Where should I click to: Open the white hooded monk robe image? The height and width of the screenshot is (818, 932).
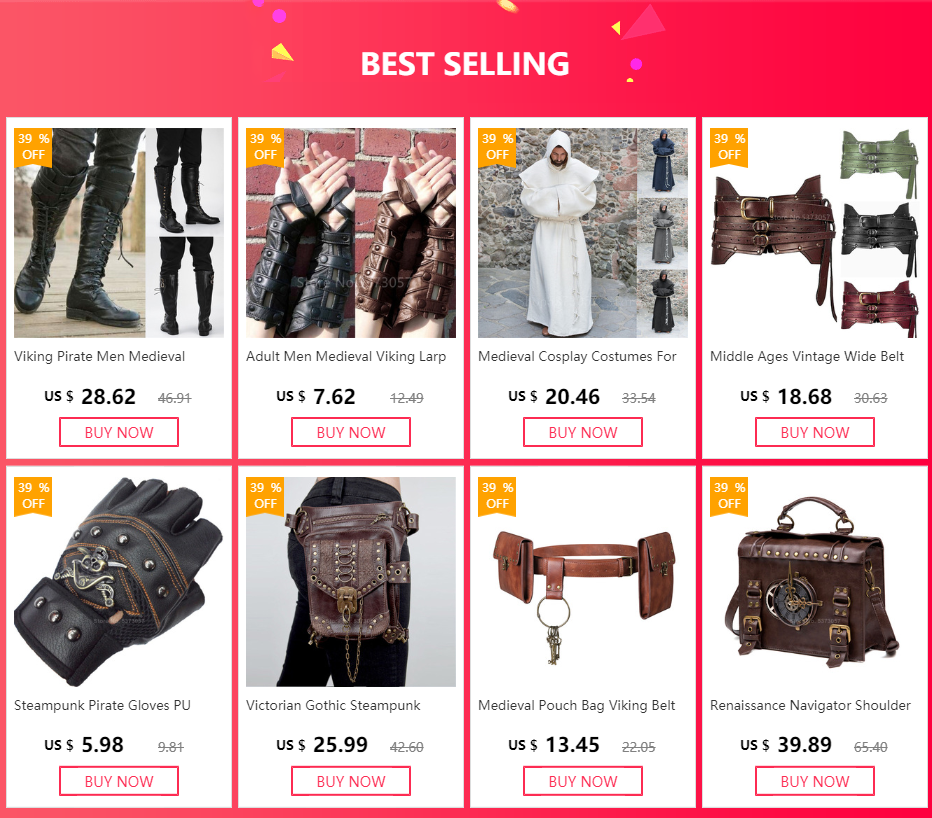click(x=582, y=233)
